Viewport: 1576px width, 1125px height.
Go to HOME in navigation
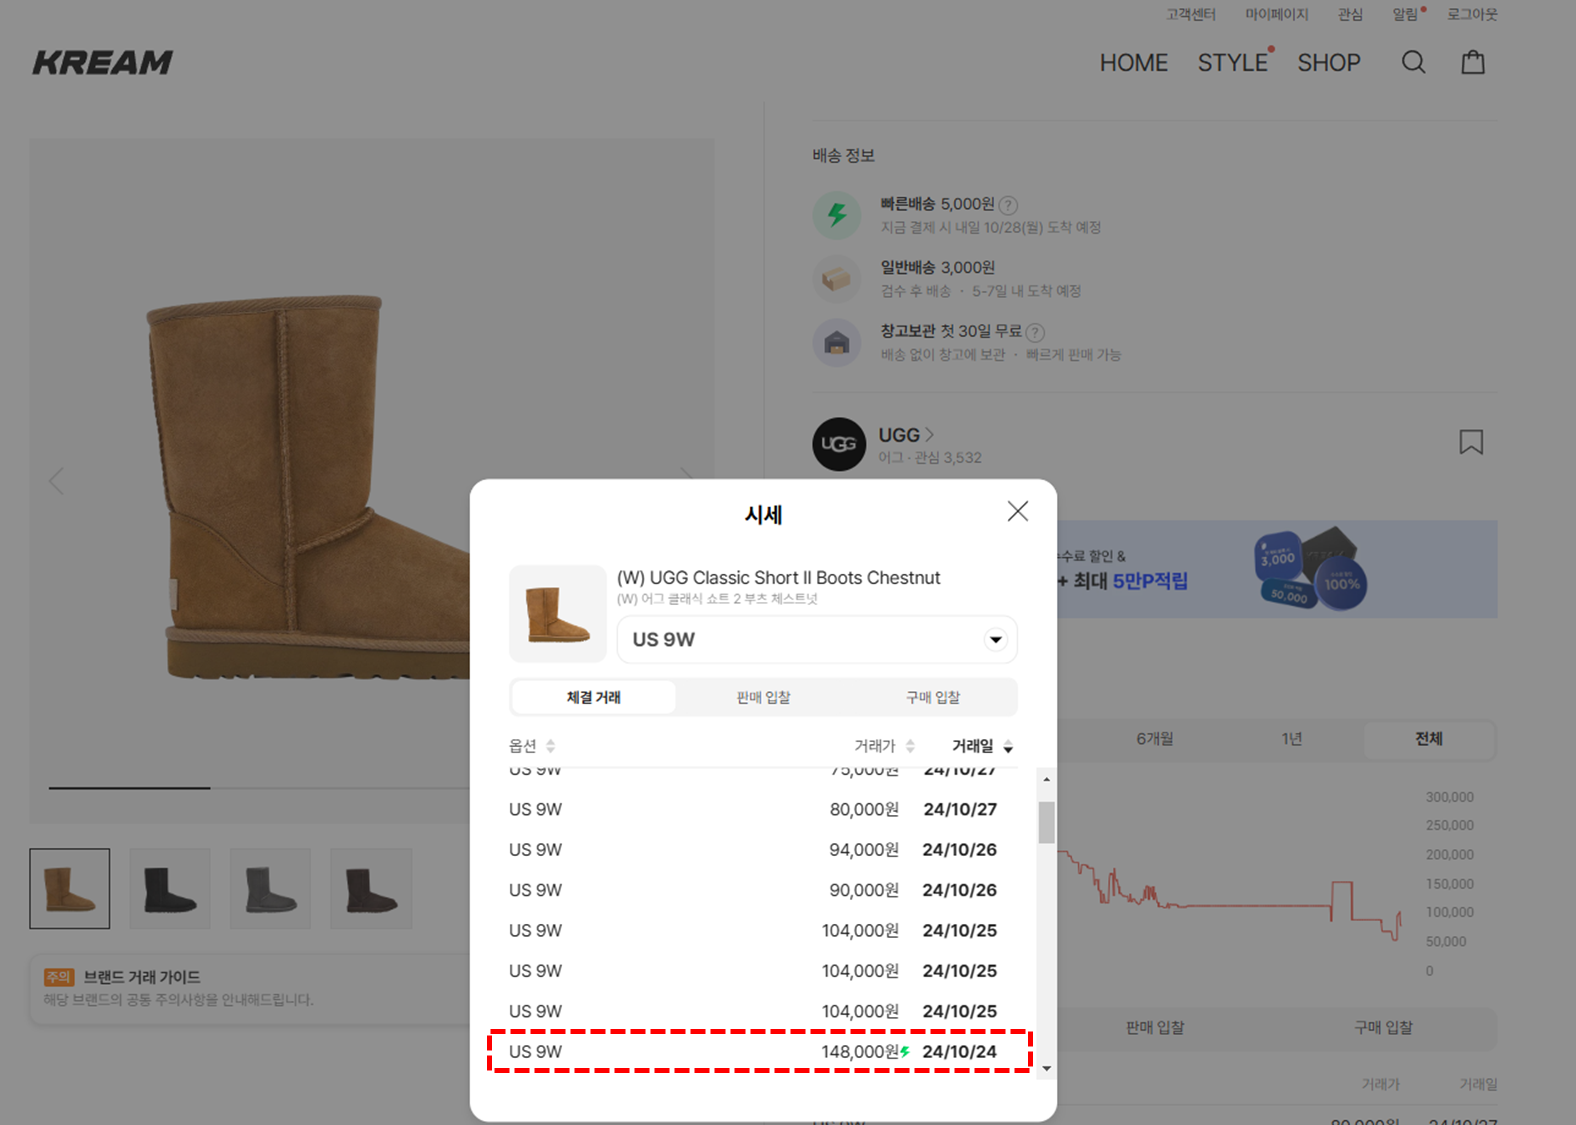pos(1134,63)
